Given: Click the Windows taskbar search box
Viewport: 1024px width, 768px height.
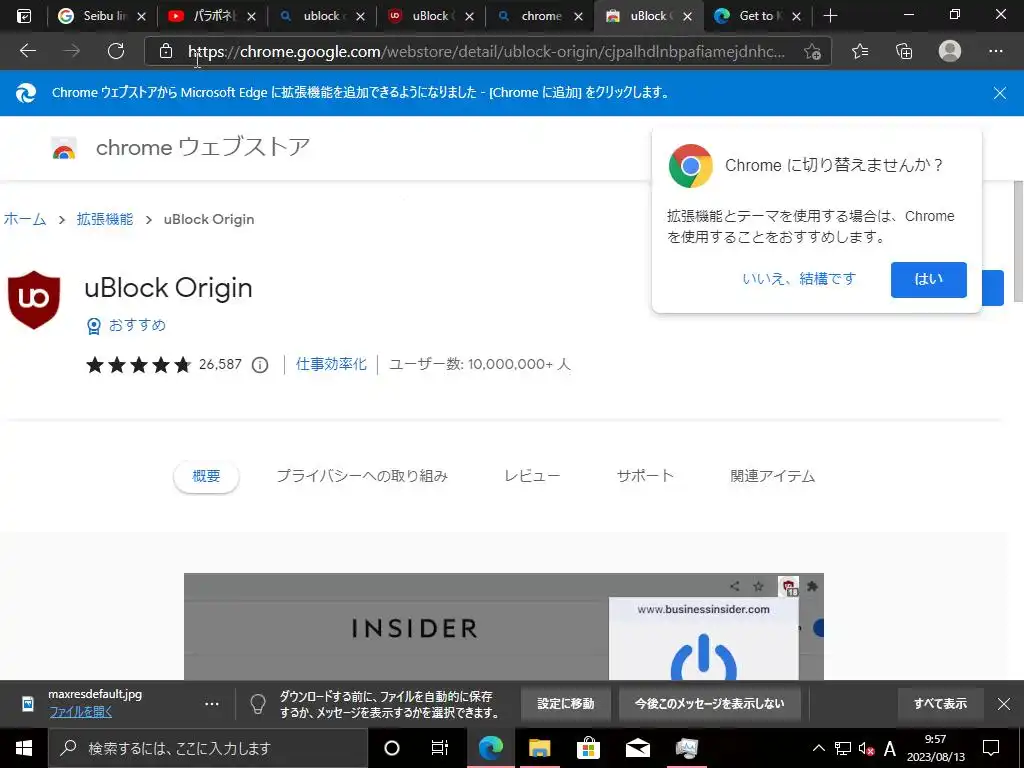Looking at the screenshot, I should (208, 748).
